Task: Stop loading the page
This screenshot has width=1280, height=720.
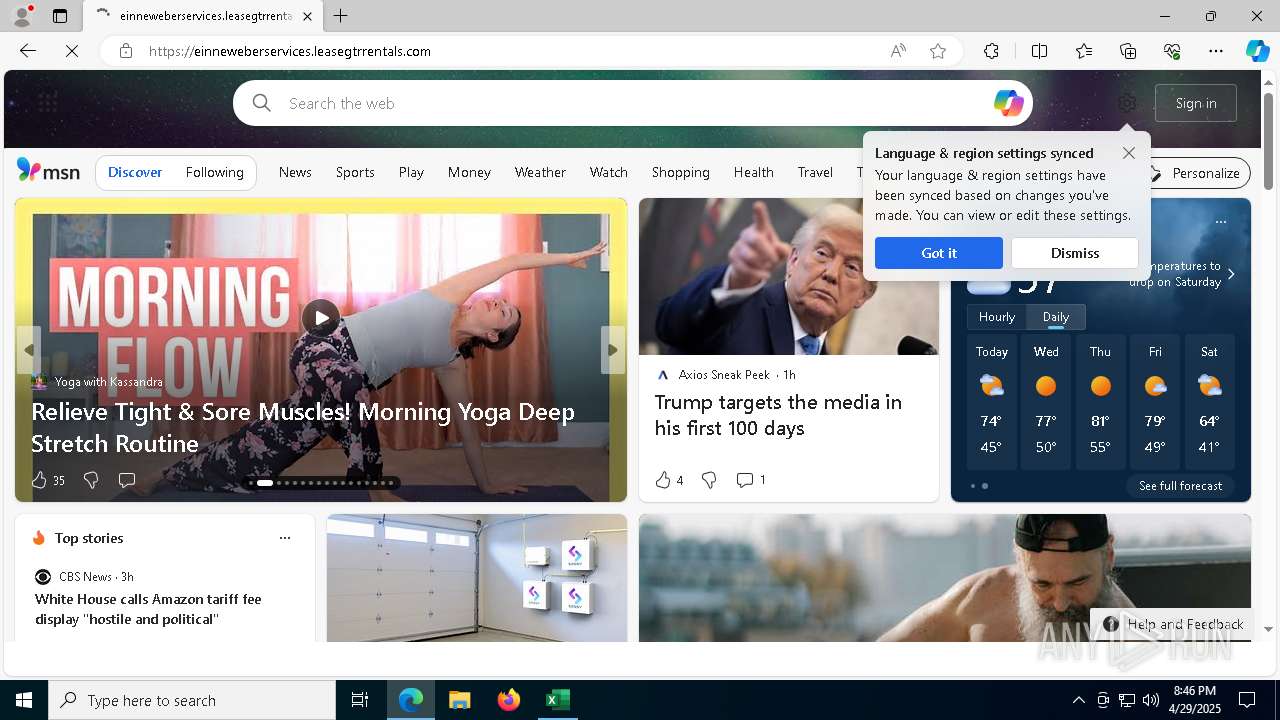Action: tap(72, 51)
